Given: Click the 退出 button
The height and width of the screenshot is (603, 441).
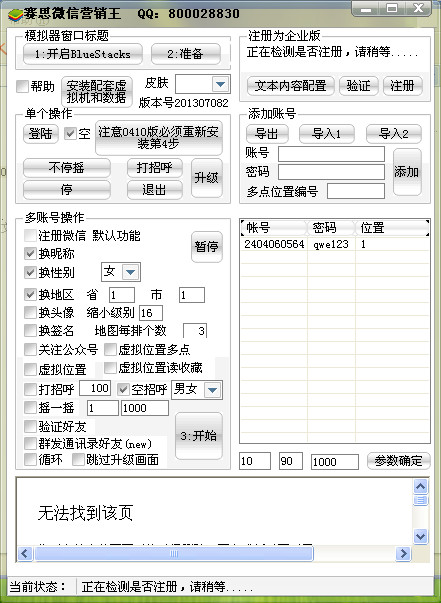Looking at the screenshot, I should click(x=155, y=190).
